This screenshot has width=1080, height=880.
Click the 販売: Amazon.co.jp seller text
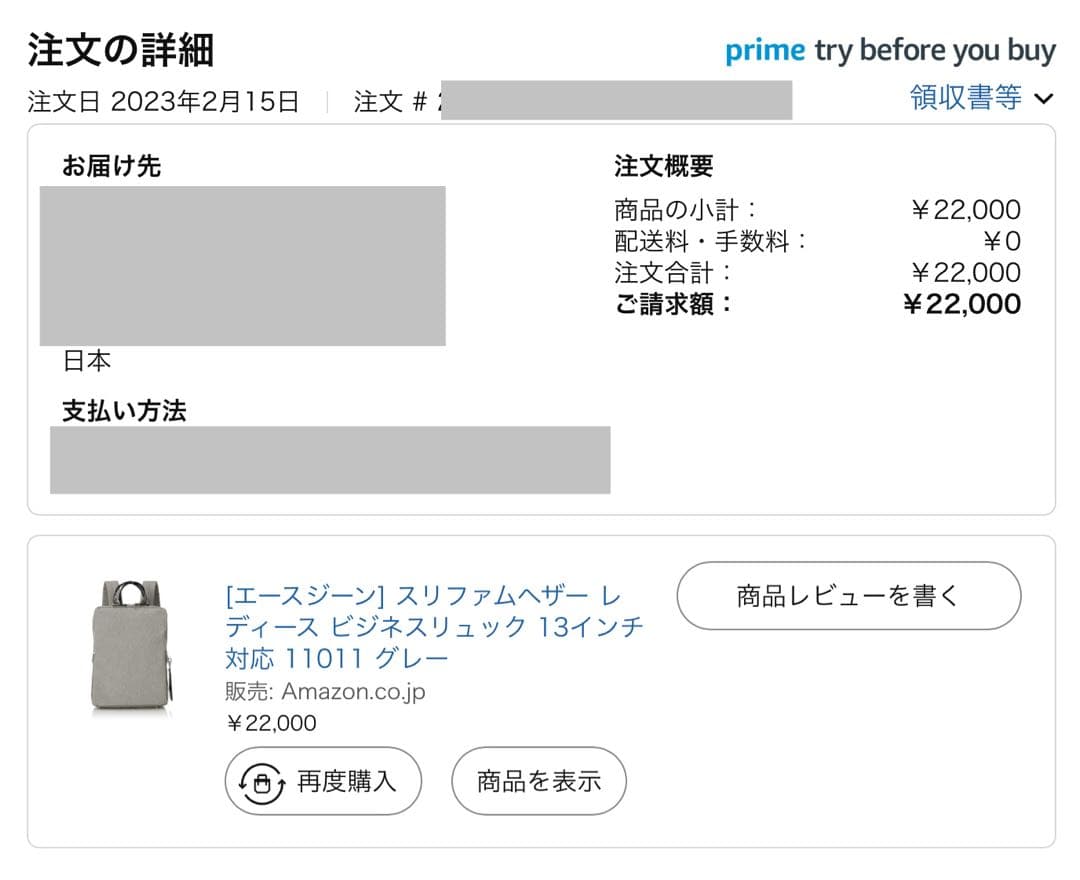(324, 690)
